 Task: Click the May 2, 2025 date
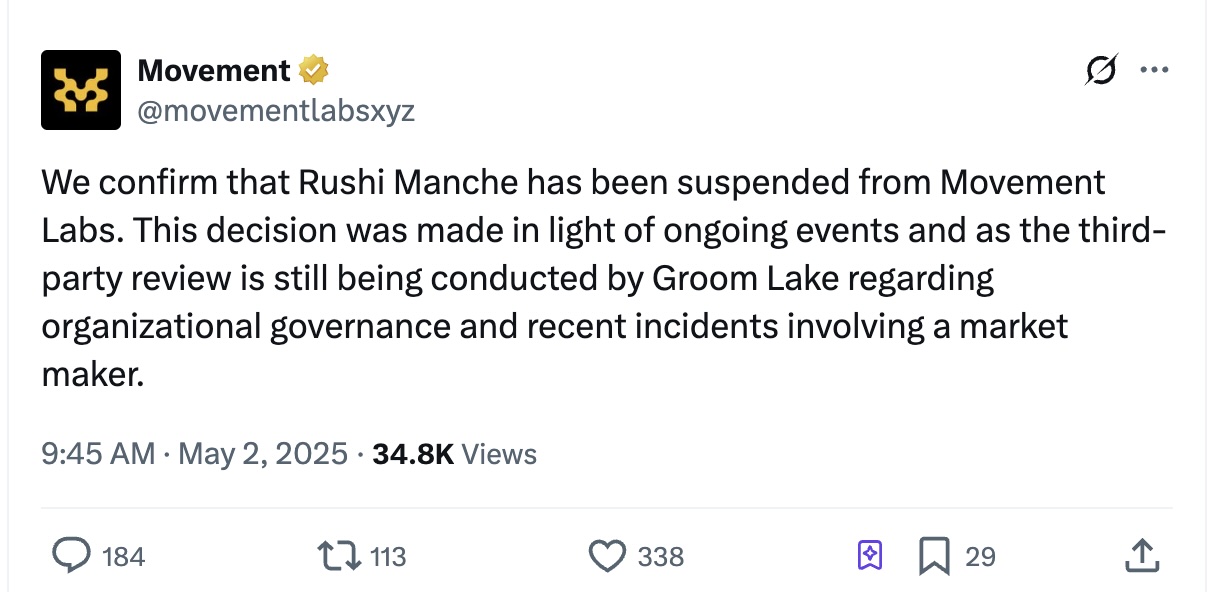click(263, 454)
